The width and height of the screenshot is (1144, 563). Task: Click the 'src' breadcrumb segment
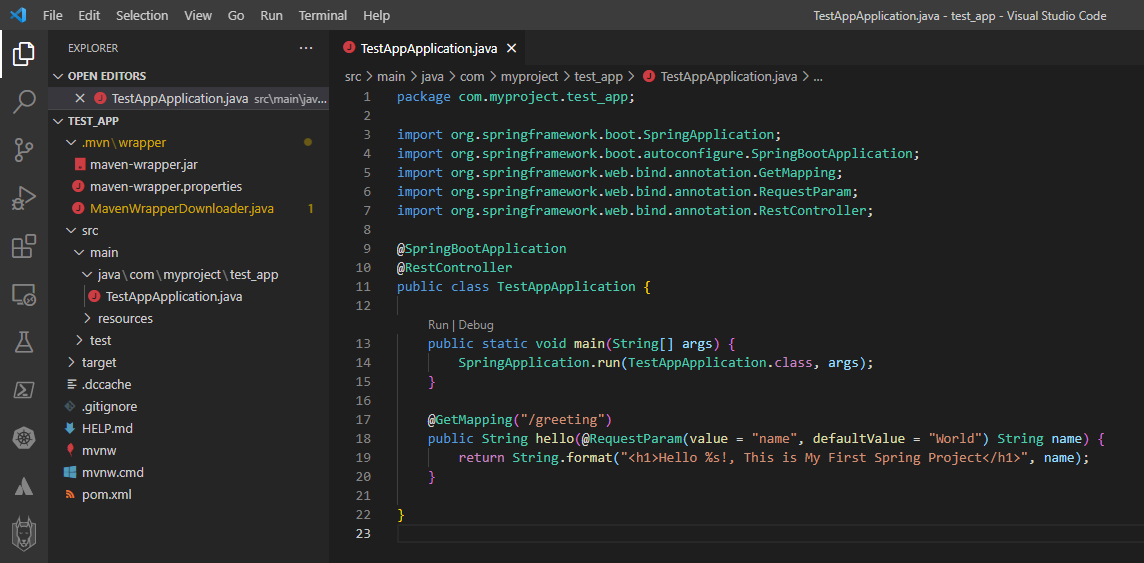click(x=352, y=77)
